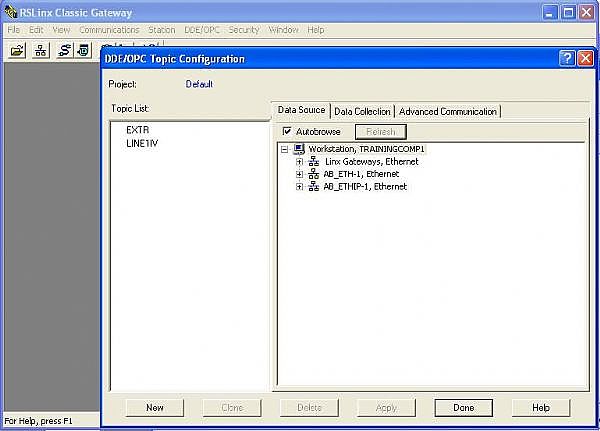
Task: Switch to the Data Collection tab
Action: (362, 112)
